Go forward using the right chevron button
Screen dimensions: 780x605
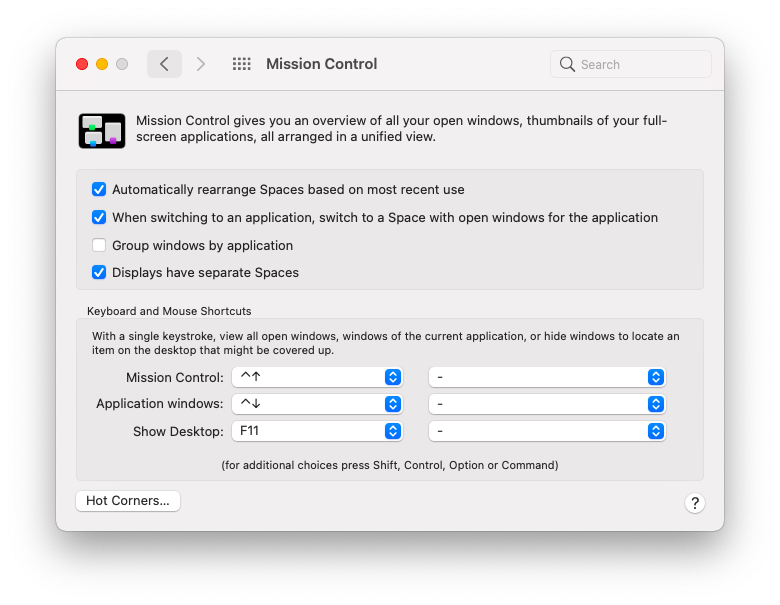click(x=200, y=64)
